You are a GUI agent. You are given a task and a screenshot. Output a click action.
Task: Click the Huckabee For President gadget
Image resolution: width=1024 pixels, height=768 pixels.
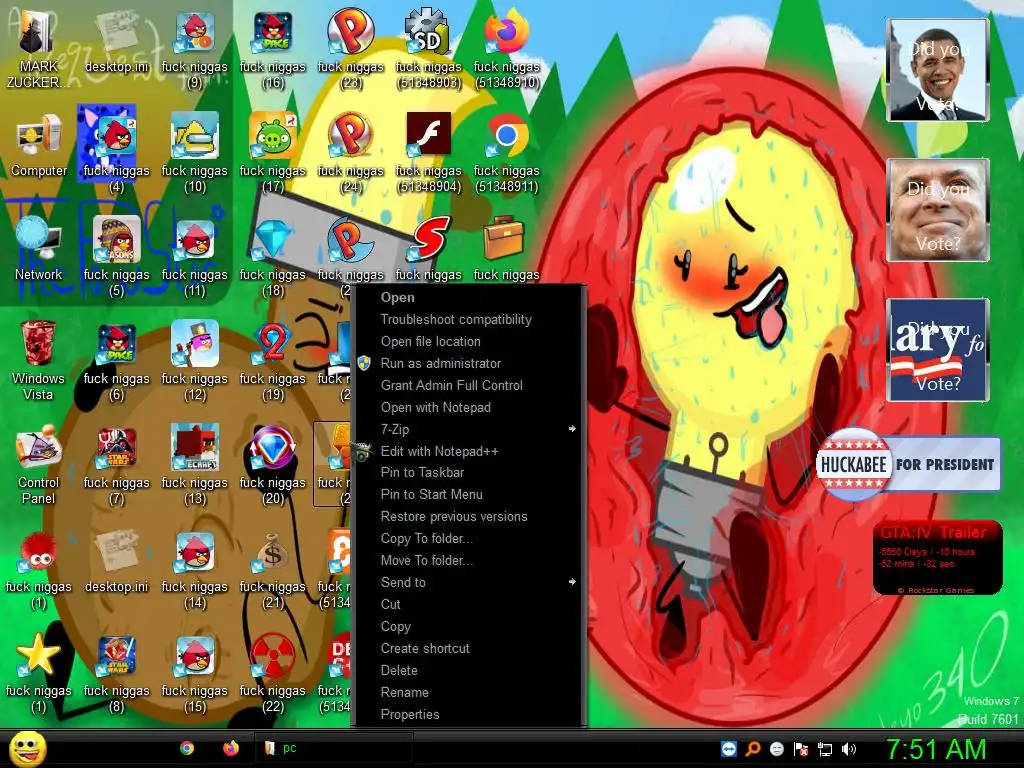[x=908, y=464]
